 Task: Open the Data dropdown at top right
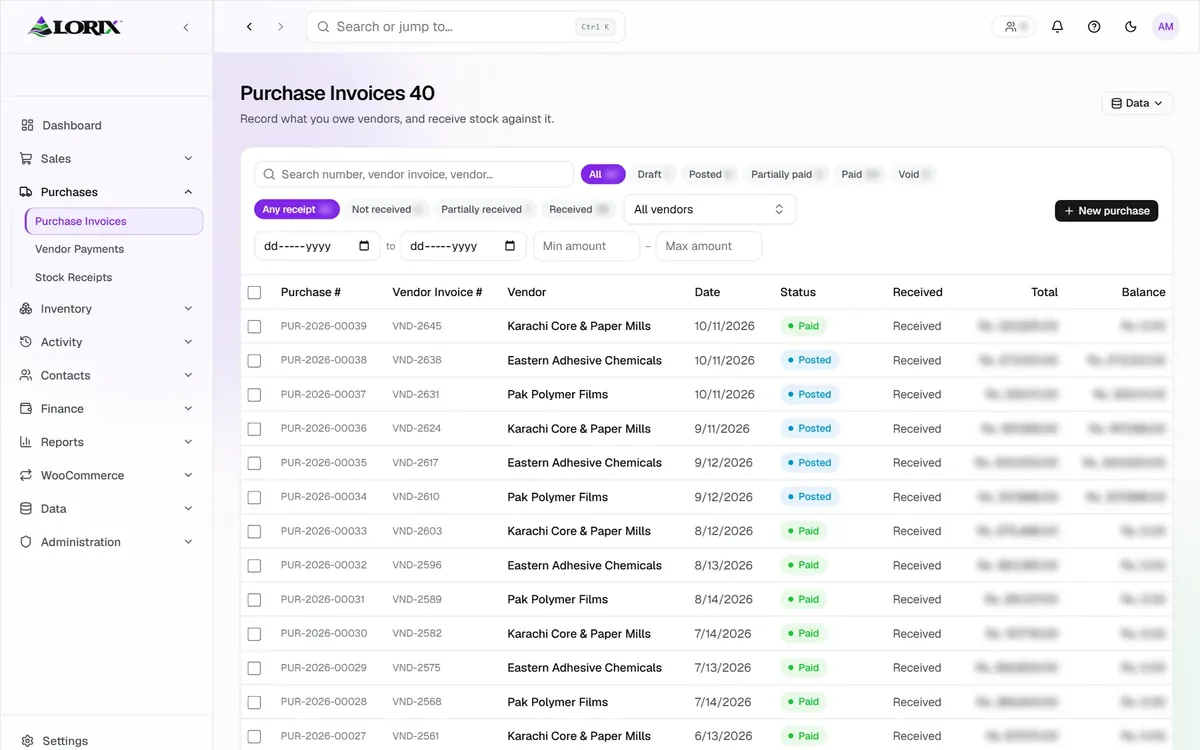click(x=1137, y=103)
